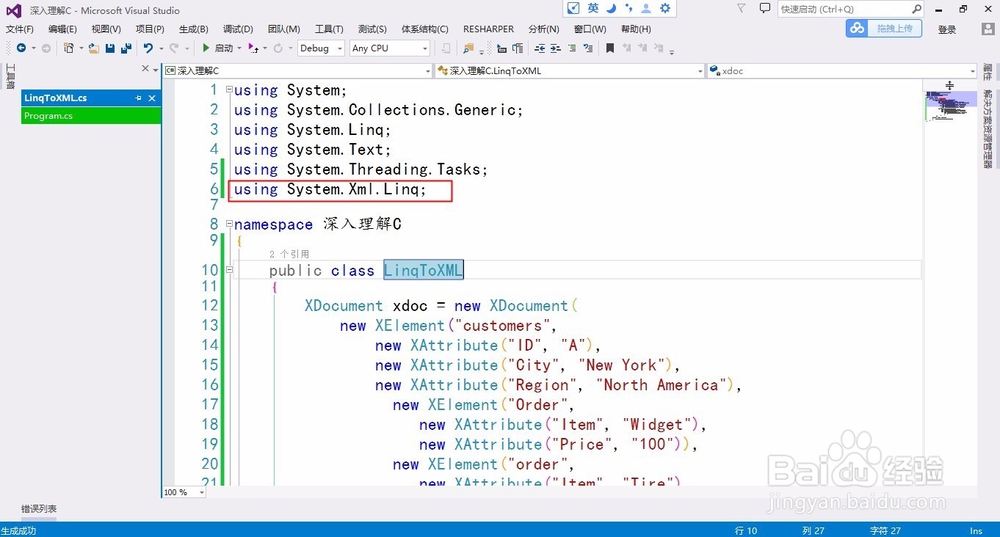Open the 错误列表 error list tab

point(39,509)
